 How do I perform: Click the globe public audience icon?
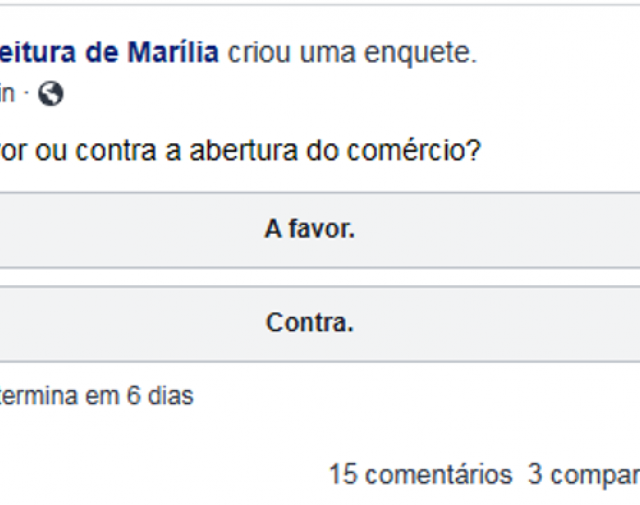pyautogui.click(x=51, y=94)
